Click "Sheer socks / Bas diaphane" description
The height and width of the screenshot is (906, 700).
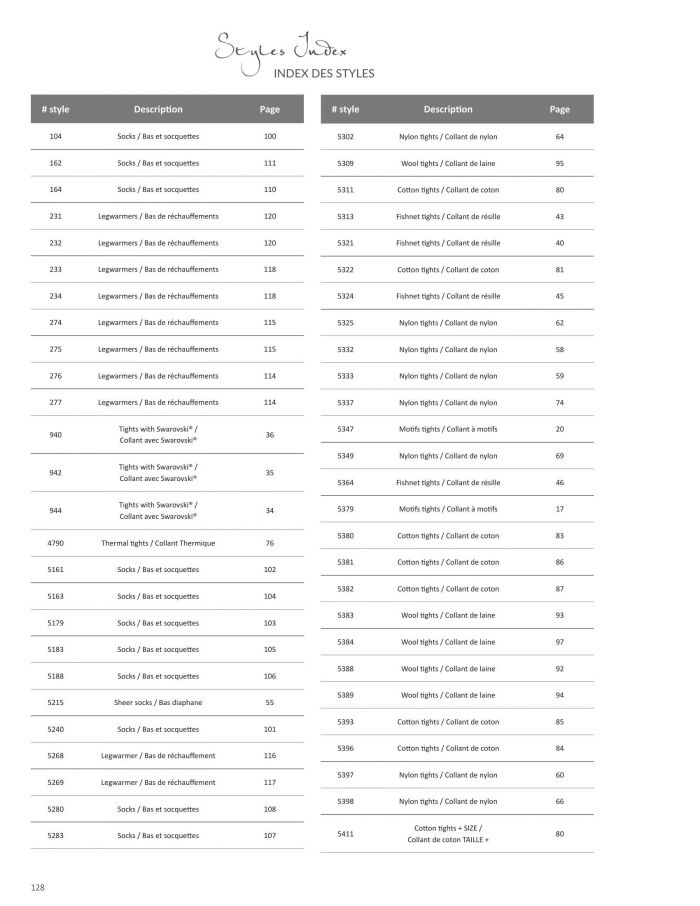[x=158, y=703]
